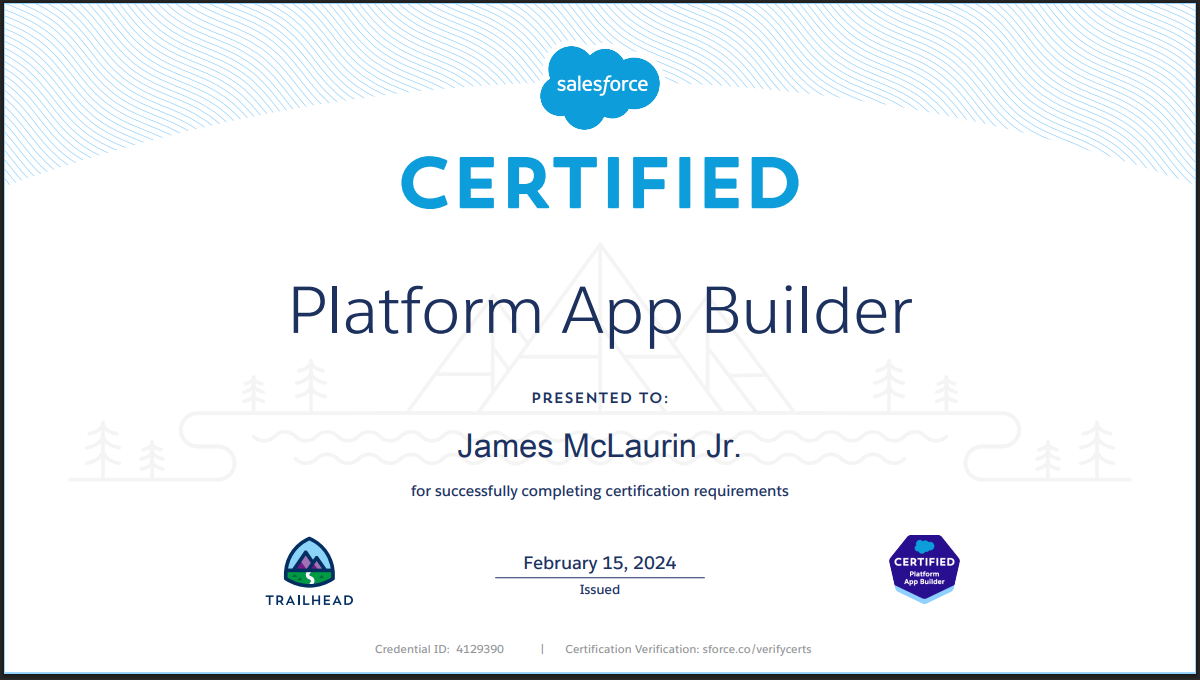Click the successfully completing certification requirements line
This screenshot has height=680, width=1200.
pos(600,491)
